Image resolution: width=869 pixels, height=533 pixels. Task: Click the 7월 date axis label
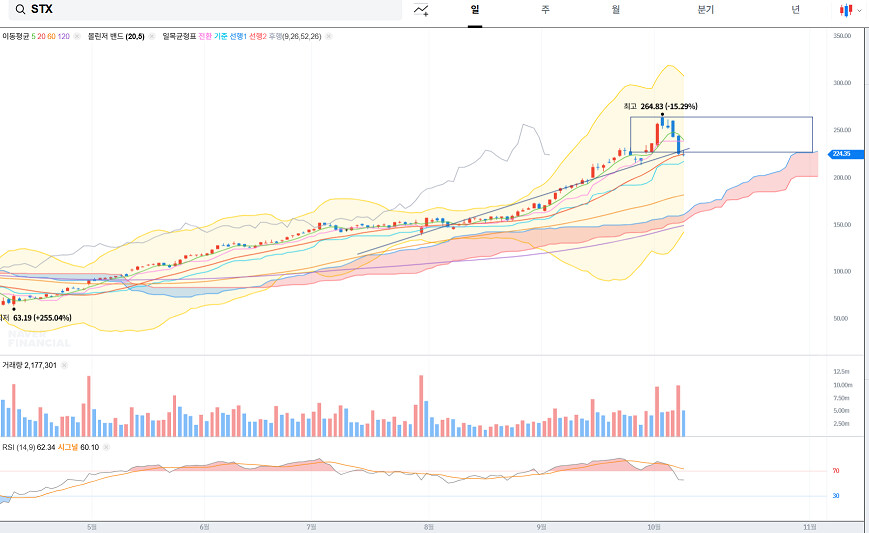coord(311,527)
